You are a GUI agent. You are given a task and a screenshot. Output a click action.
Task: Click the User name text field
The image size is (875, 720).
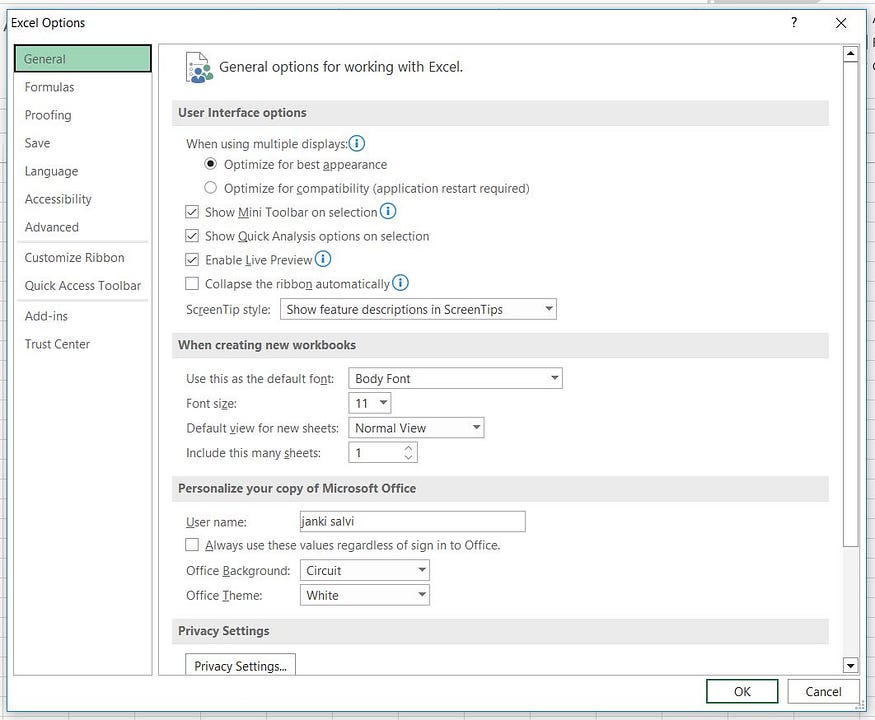[412, 521]
